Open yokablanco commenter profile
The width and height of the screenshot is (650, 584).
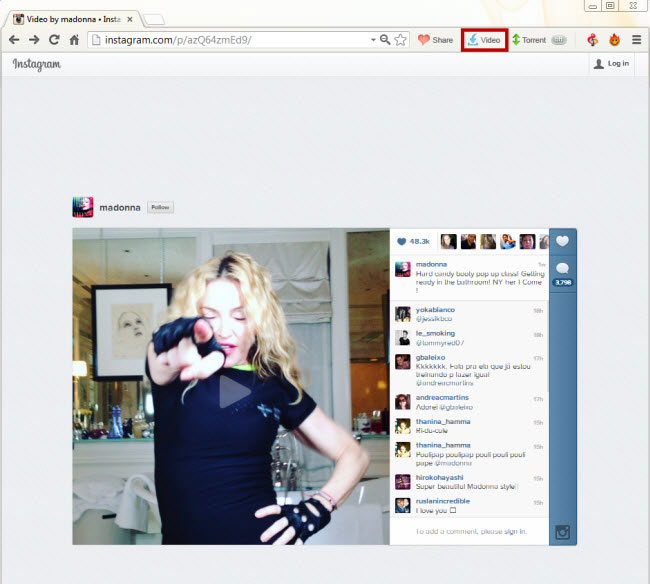pyautogui.click(x=435, y=310)
